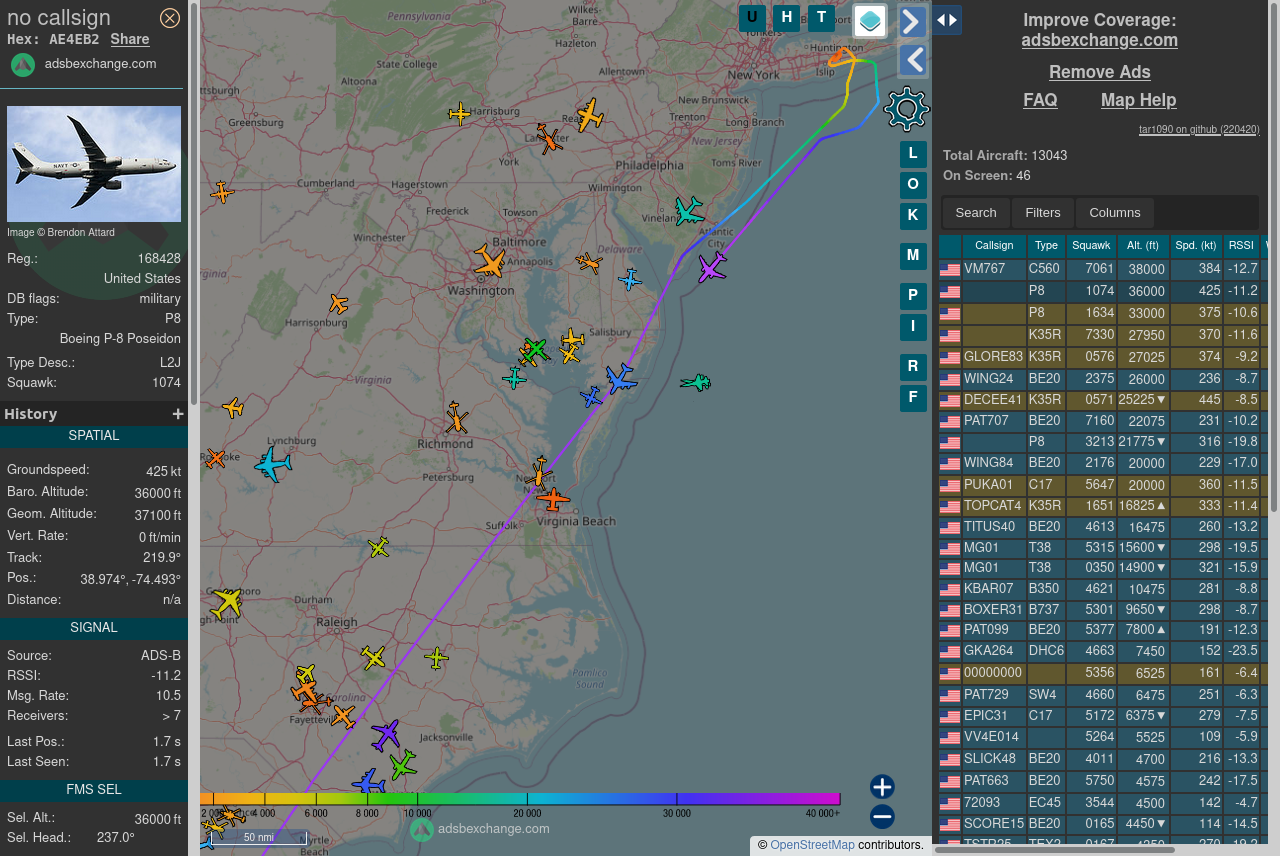Toggle the K map option button
This screenshot has width=1280, height=856.
pyautogui.click(x=913, y=215)
